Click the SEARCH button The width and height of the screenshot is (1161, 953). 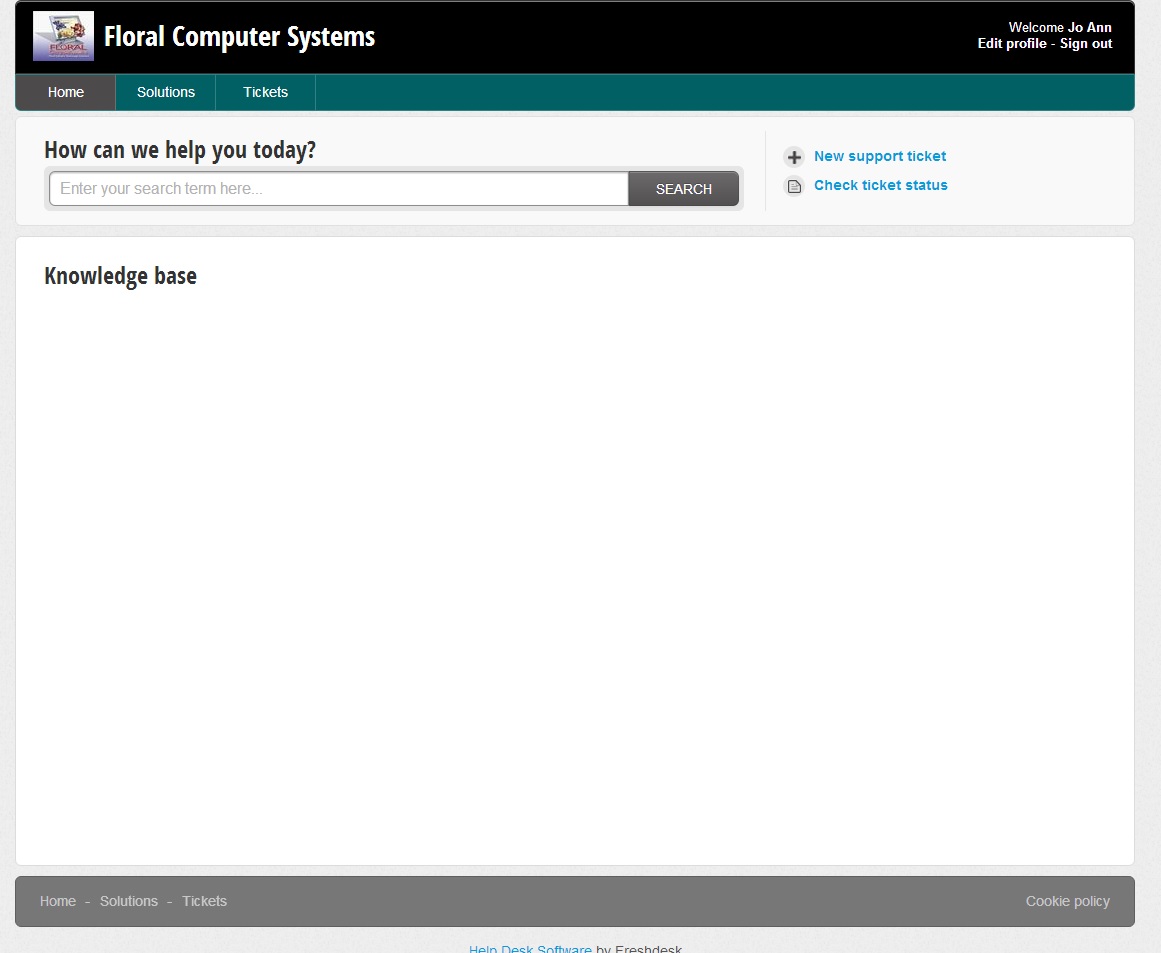click(683, 189)
